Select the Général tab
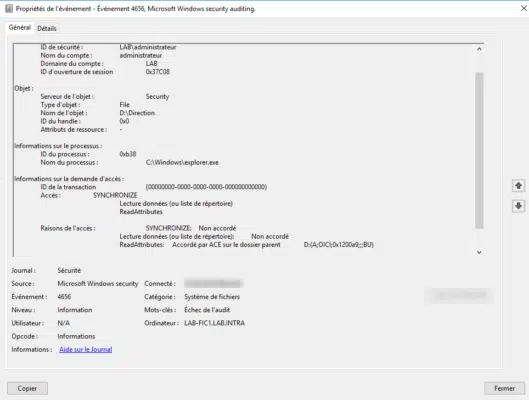 pos(20,27)
